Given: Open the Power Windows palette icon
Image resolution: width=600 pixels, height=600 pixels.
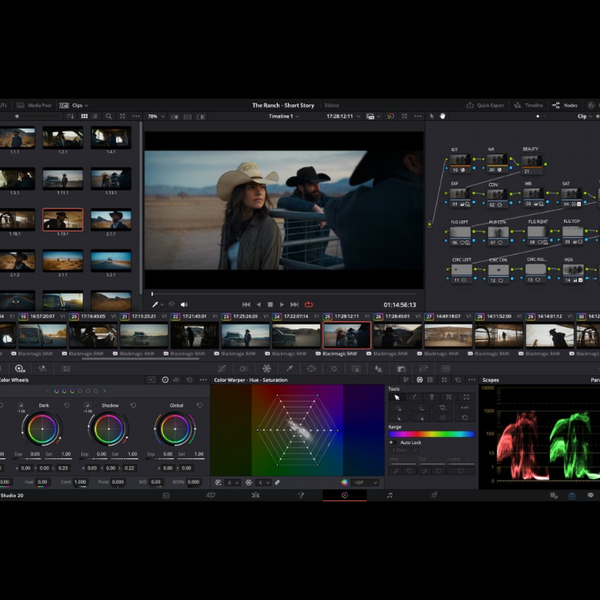Looking at the screenshot, I should click(311, 368).
